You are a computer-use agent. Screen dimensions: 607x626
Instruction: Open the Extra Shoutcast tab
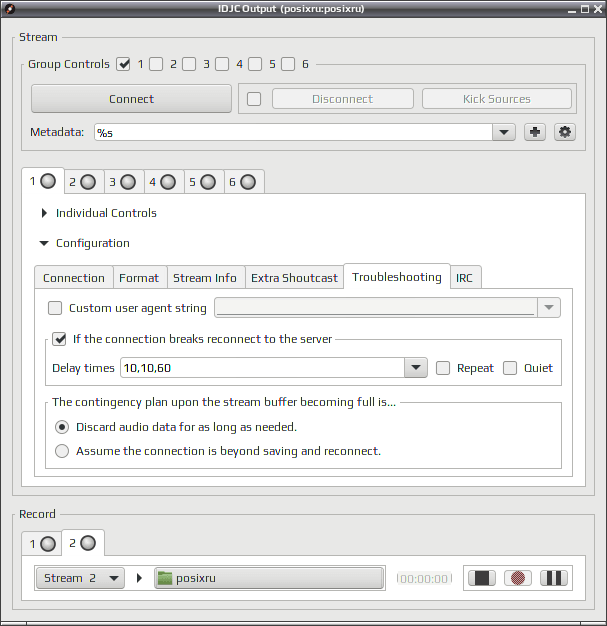[x=294, y=277]
